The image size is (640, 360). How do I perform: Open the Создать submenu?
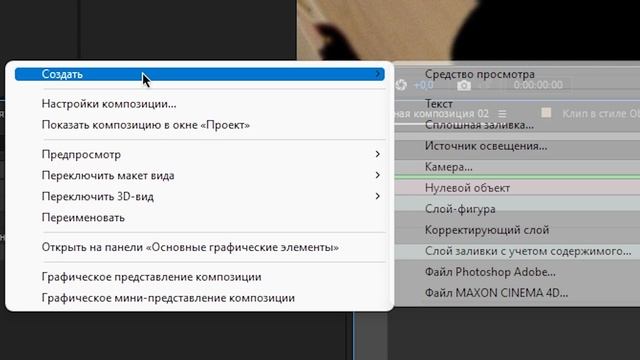coord(200,74)
